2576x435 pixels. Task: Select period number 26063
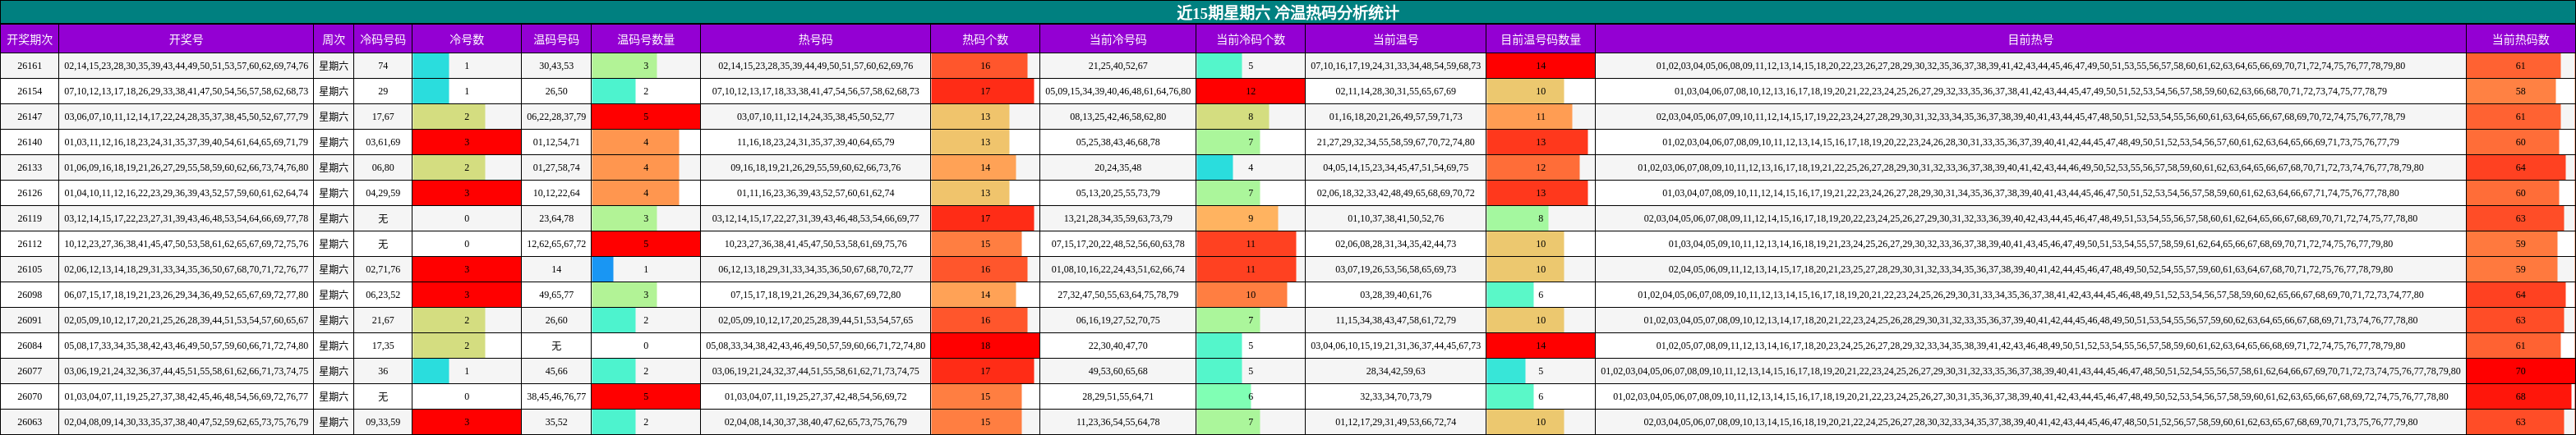click(x=29, y=422)
